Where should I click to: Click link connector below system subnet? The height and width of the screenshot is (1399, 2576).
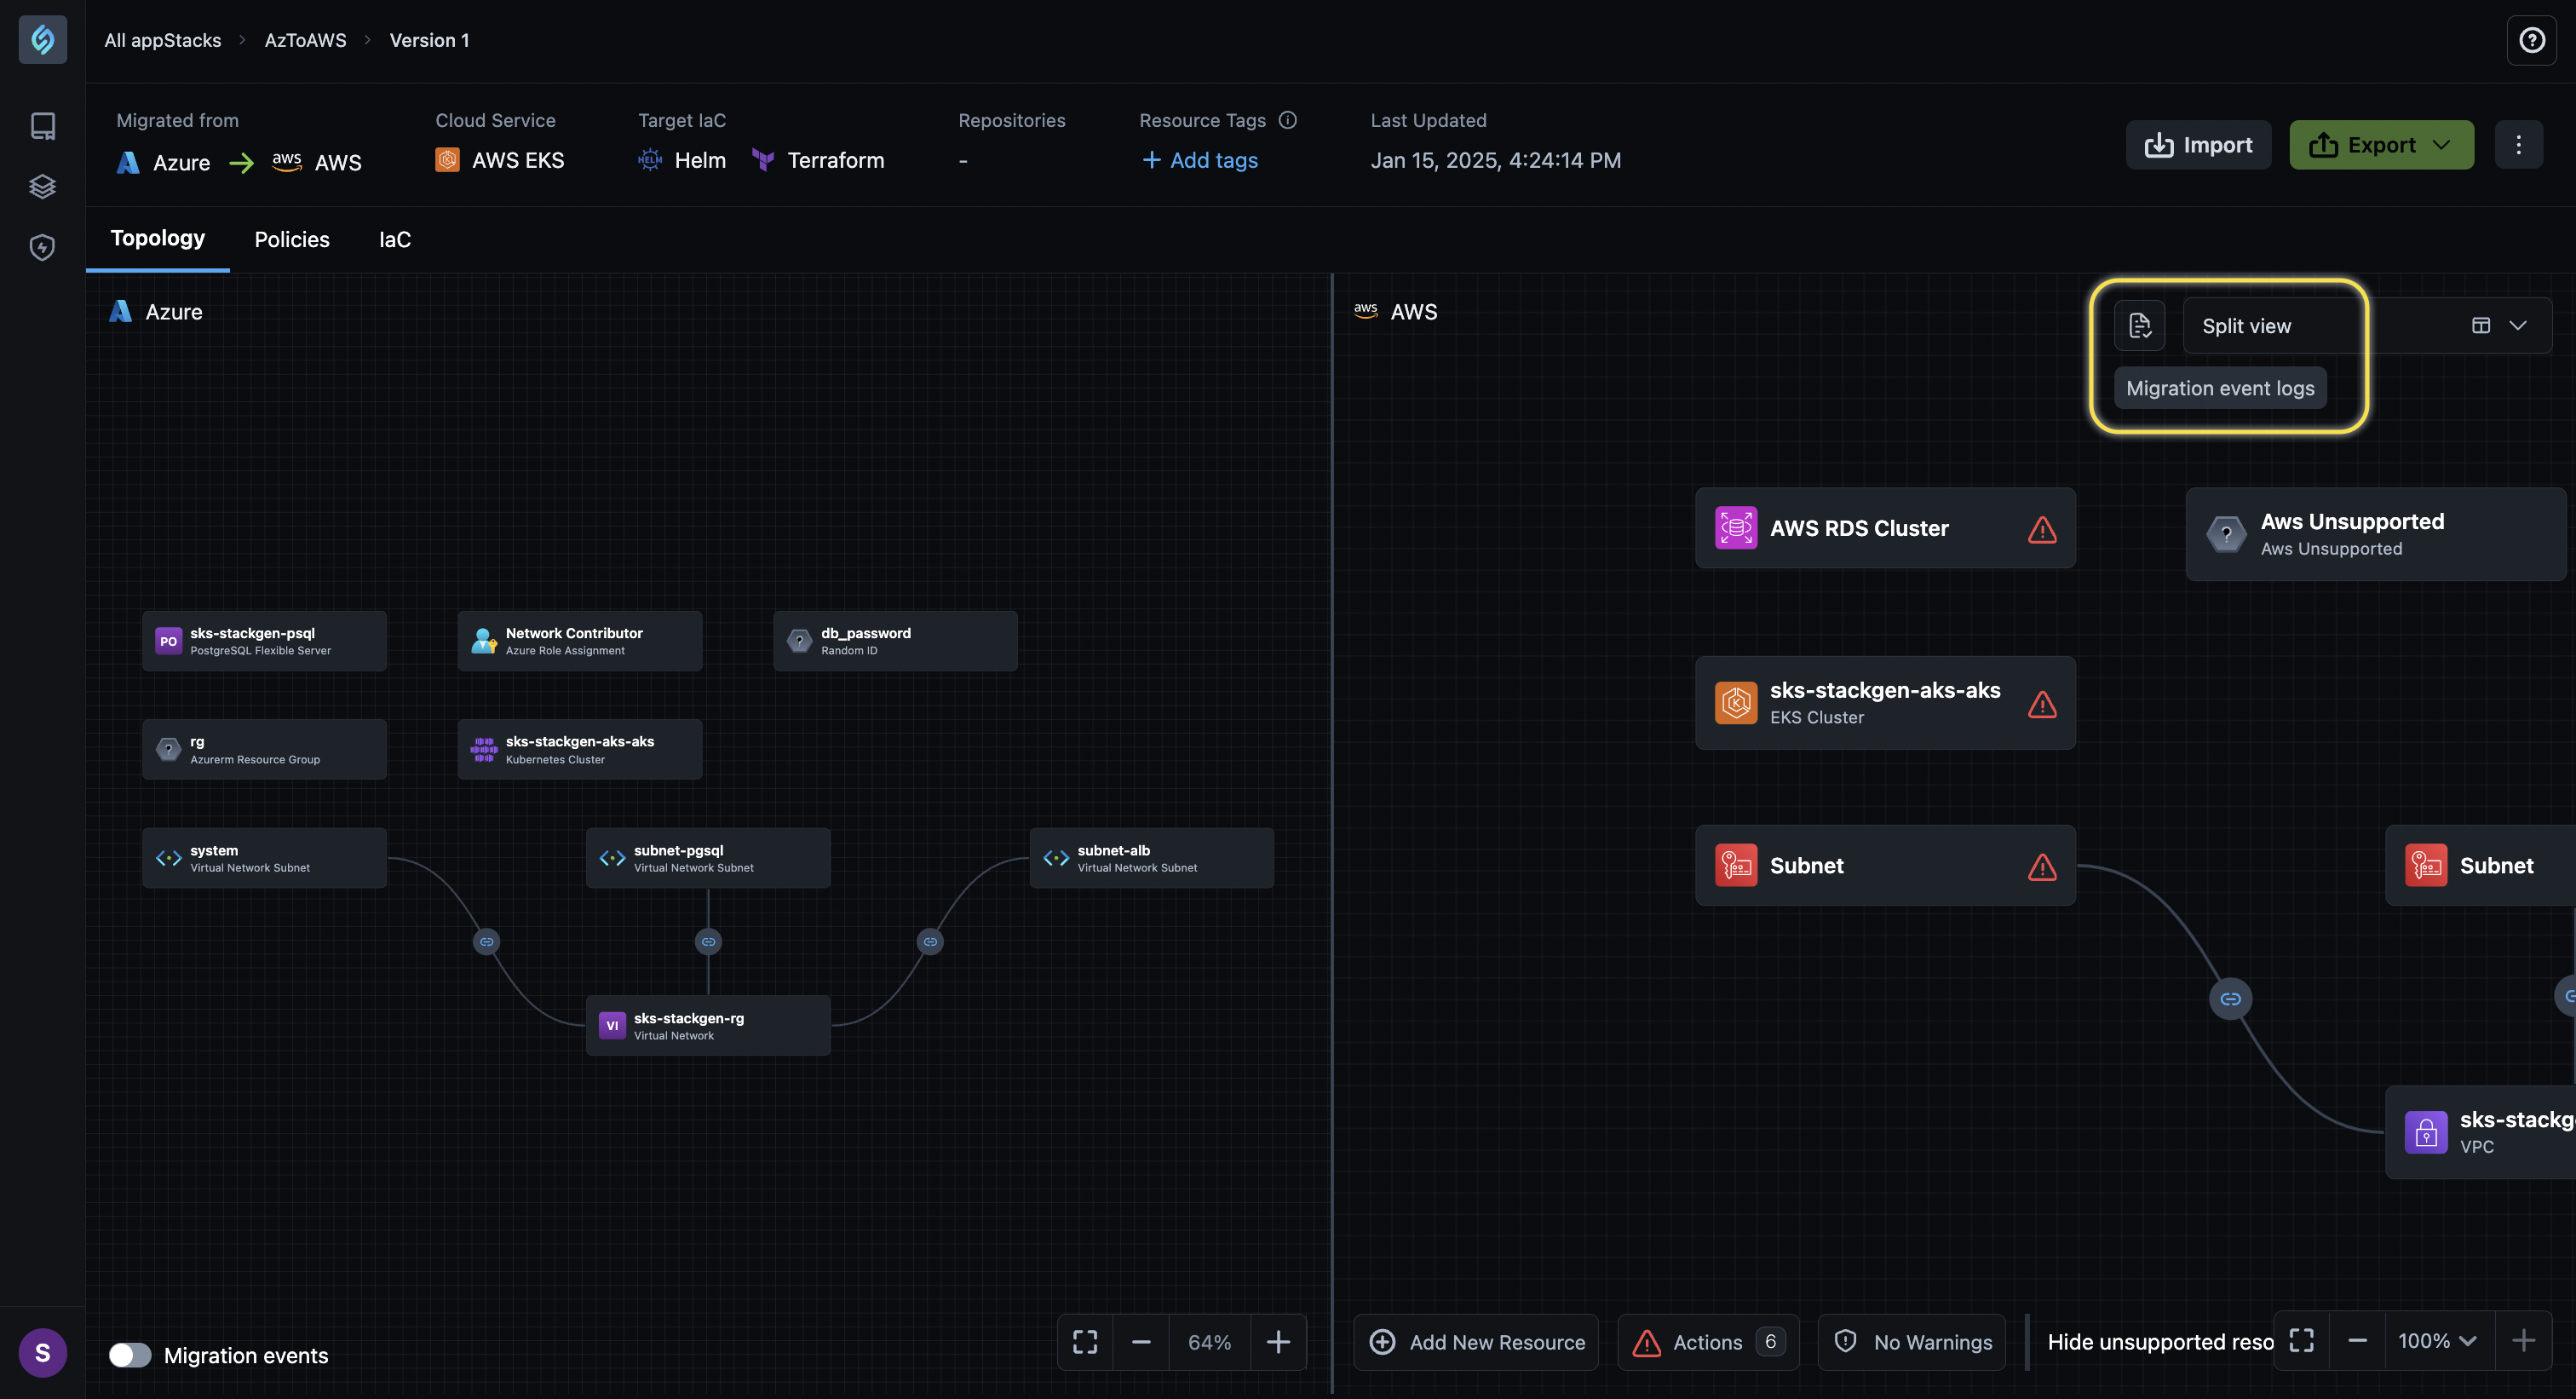point(486,942)
